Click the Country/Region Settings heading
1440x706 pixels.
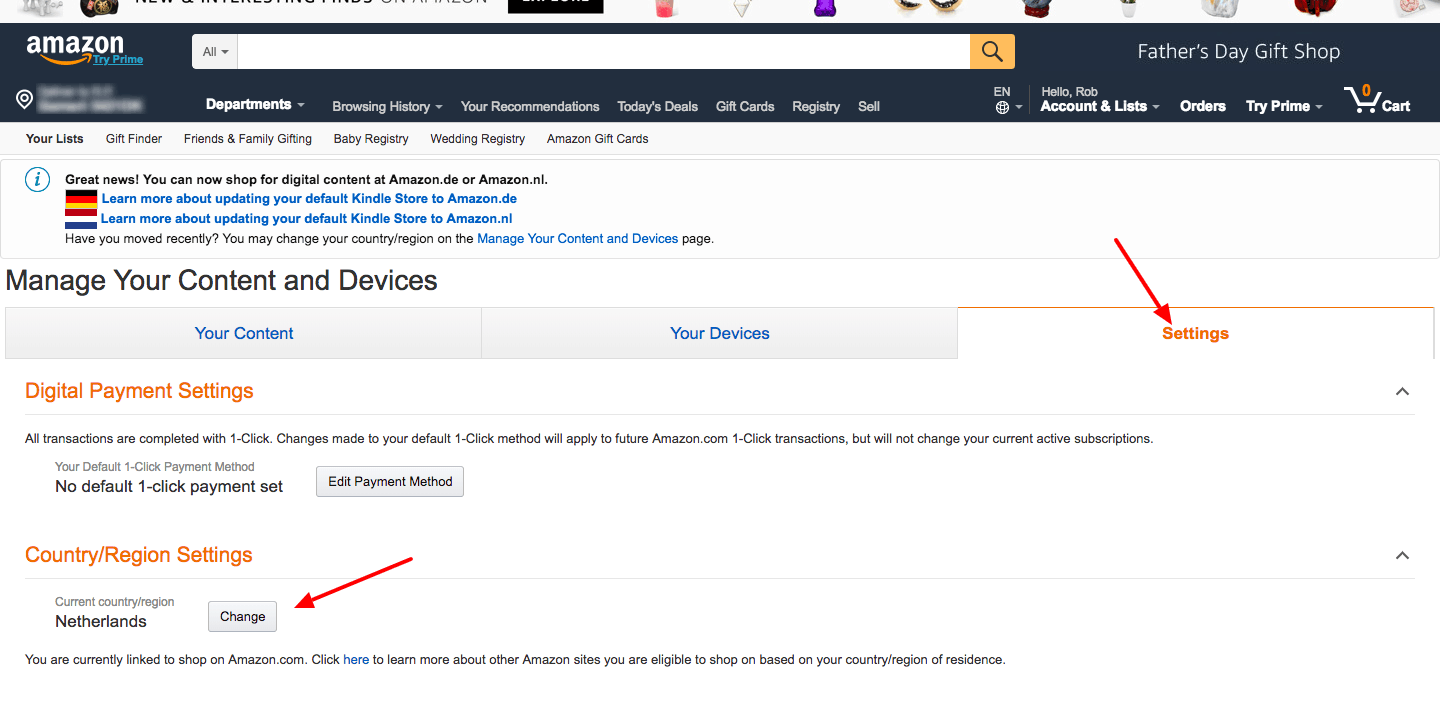pyautogui.click(x=139, y=555)
